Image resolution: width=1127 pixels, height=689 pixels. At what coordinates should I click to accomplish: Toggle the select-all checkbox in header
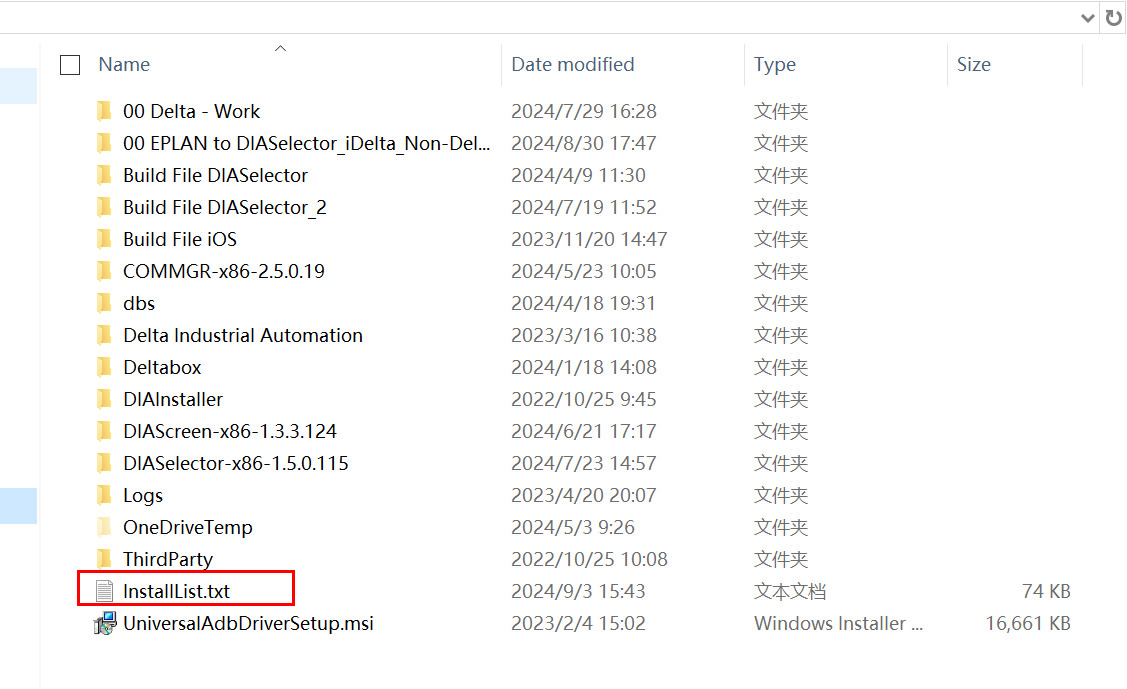tap(70, 65)
